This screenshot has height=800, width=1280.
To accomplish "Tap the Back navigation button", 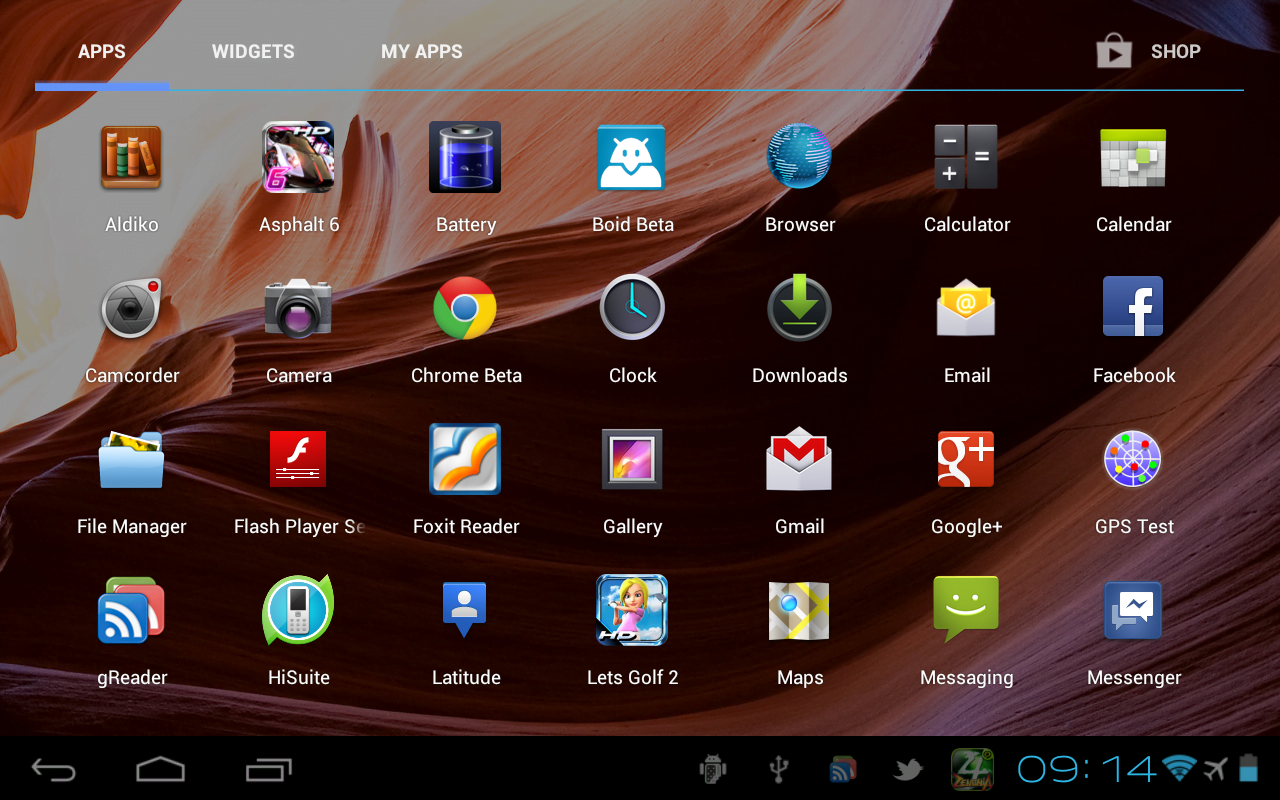I will tap(53, 769).
